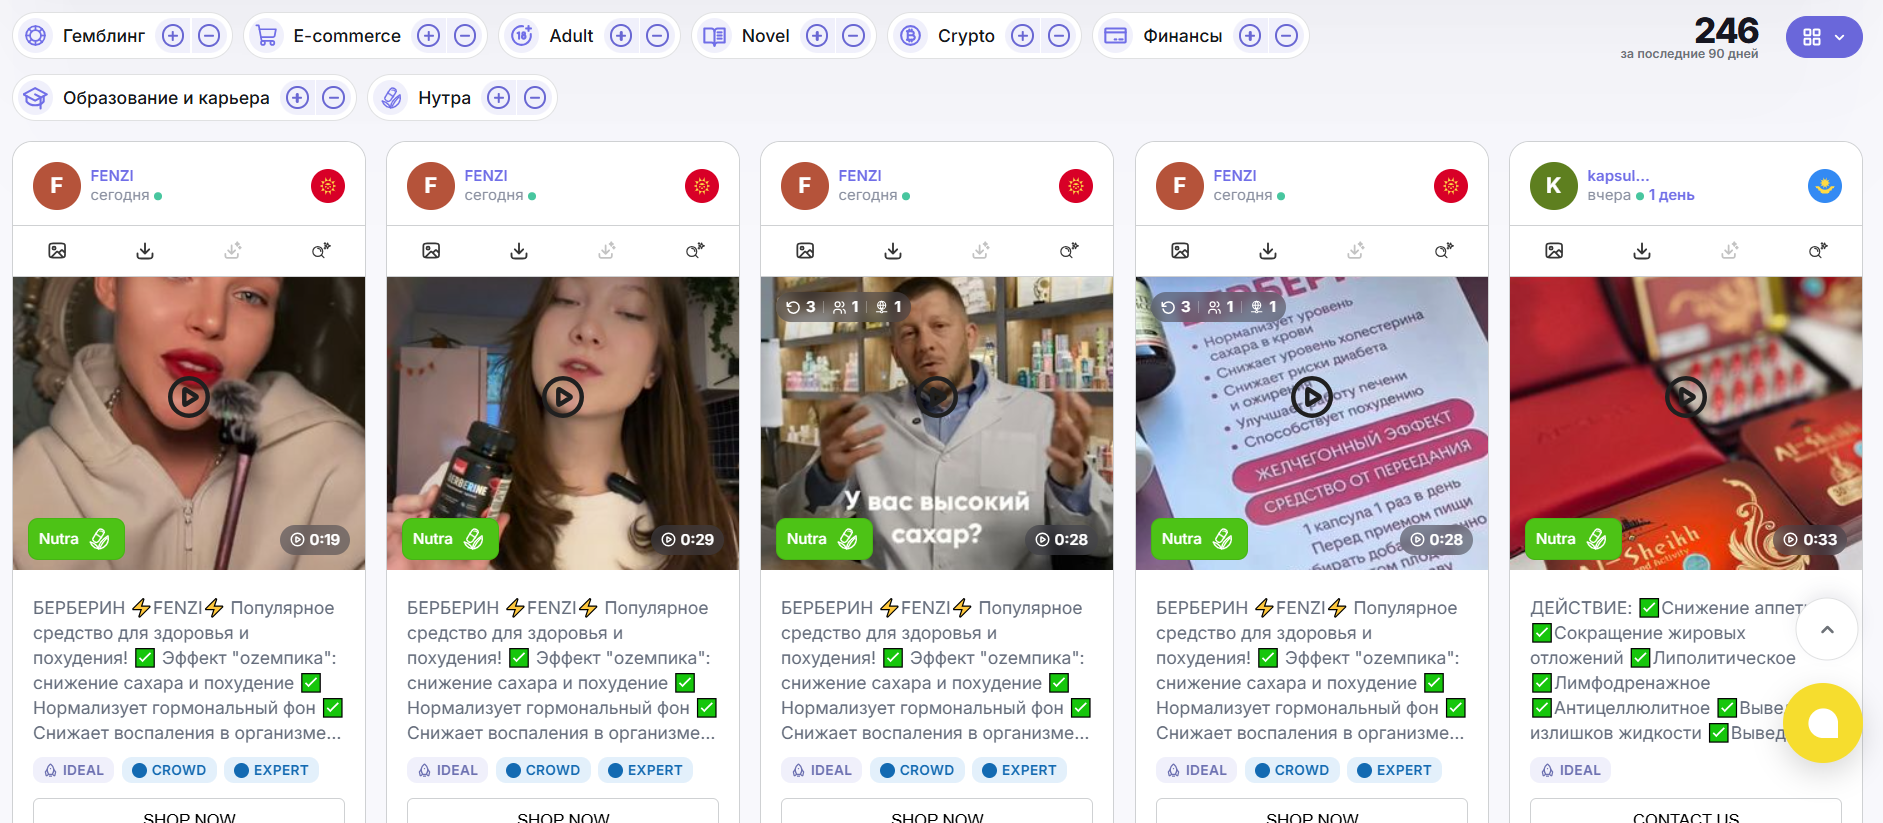Open the grid view layout dropdown
Viewport: 1883px width, 823px height.
pos(1824,37)
